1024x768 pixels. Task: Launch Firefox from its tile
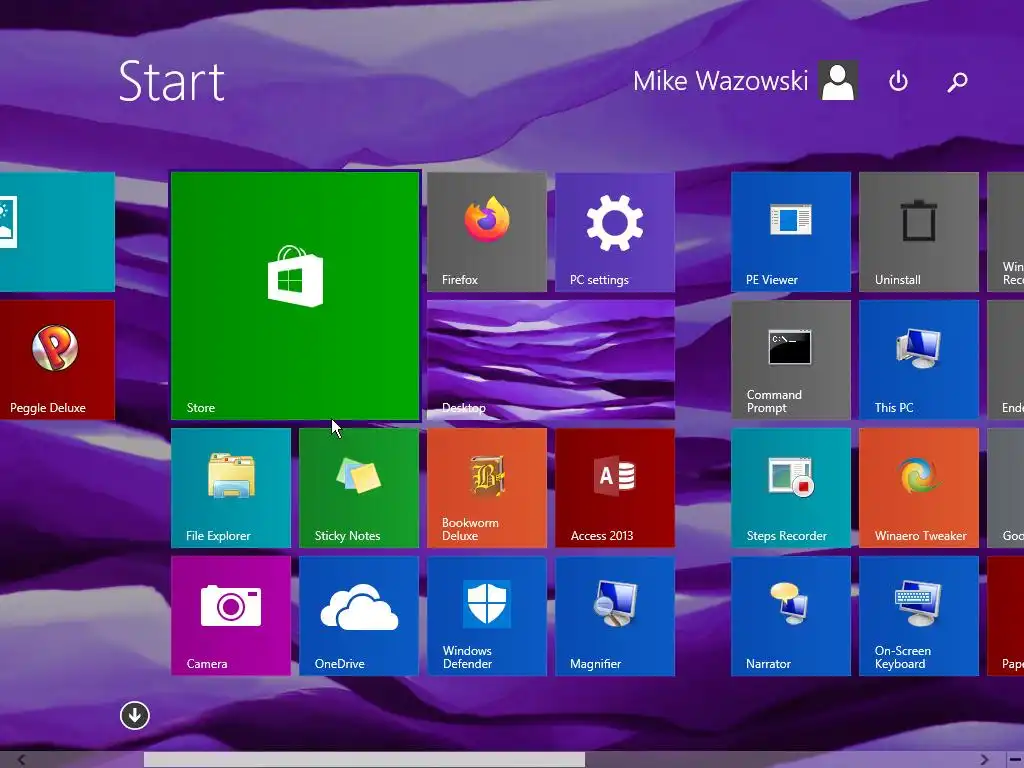point(487,232)
